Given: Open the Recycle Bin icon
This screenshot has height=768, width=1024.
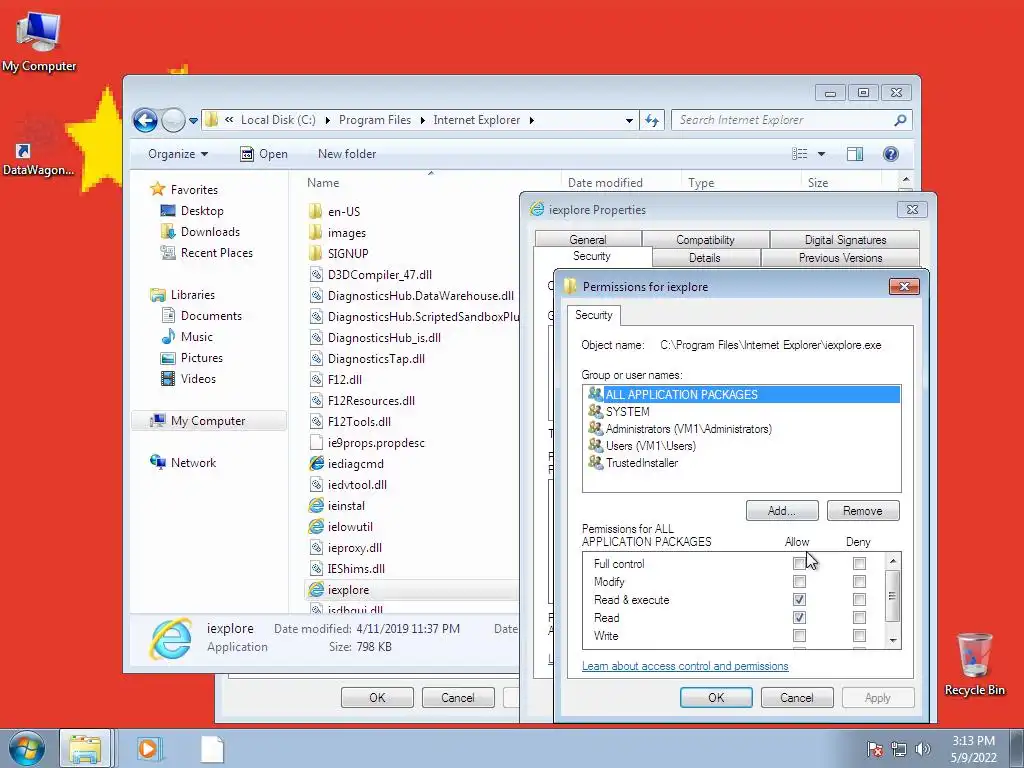Looking at the screenshot, I should pos(974,664).
